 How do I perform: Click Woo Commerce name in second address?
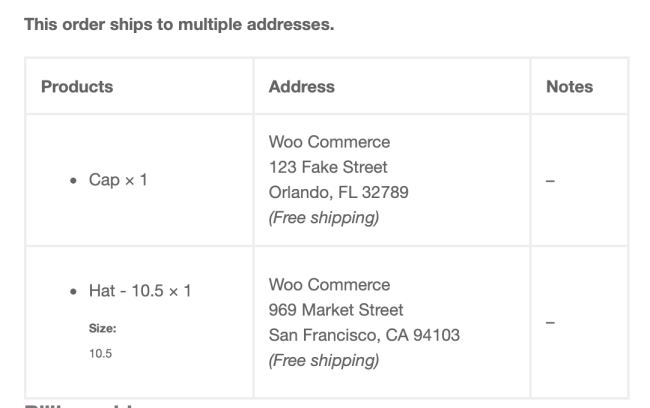[329, 284]
